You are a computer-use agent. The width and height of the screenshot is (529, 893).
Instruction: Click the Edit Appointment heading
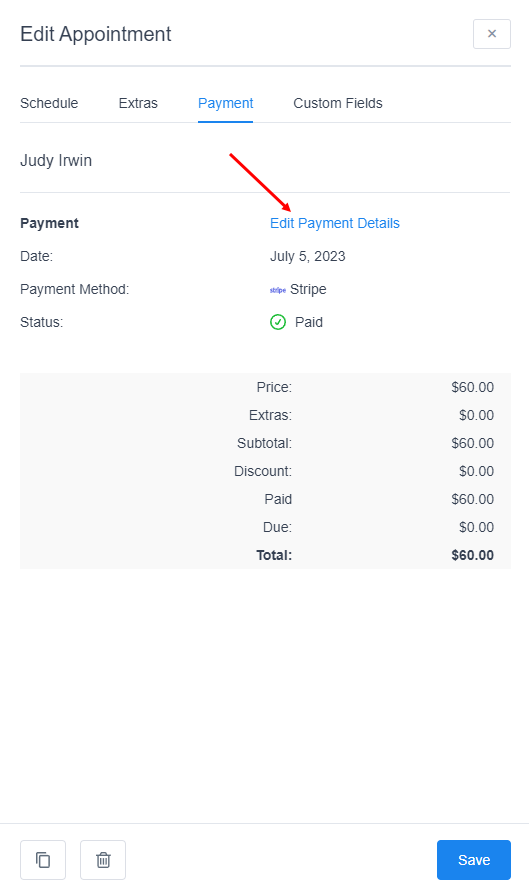coord(96,34)
